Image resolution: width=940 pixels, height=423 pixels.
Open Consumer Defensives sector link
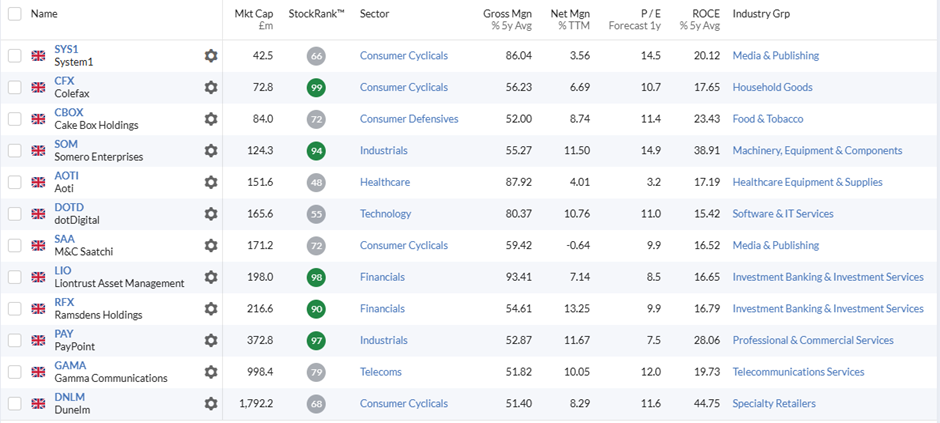coord(409,119)
